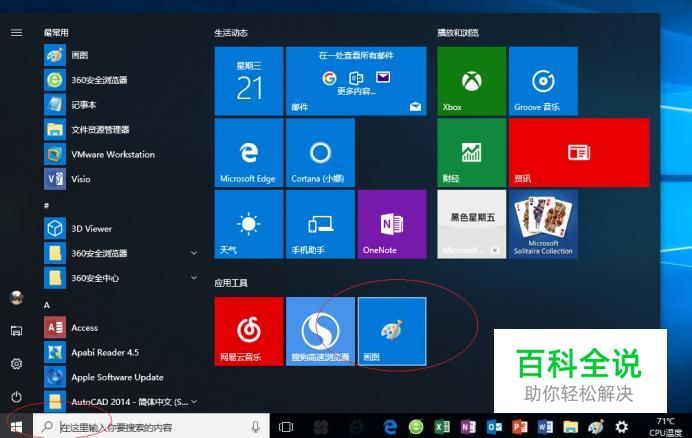Open the red 资讯 news tile

579,153
